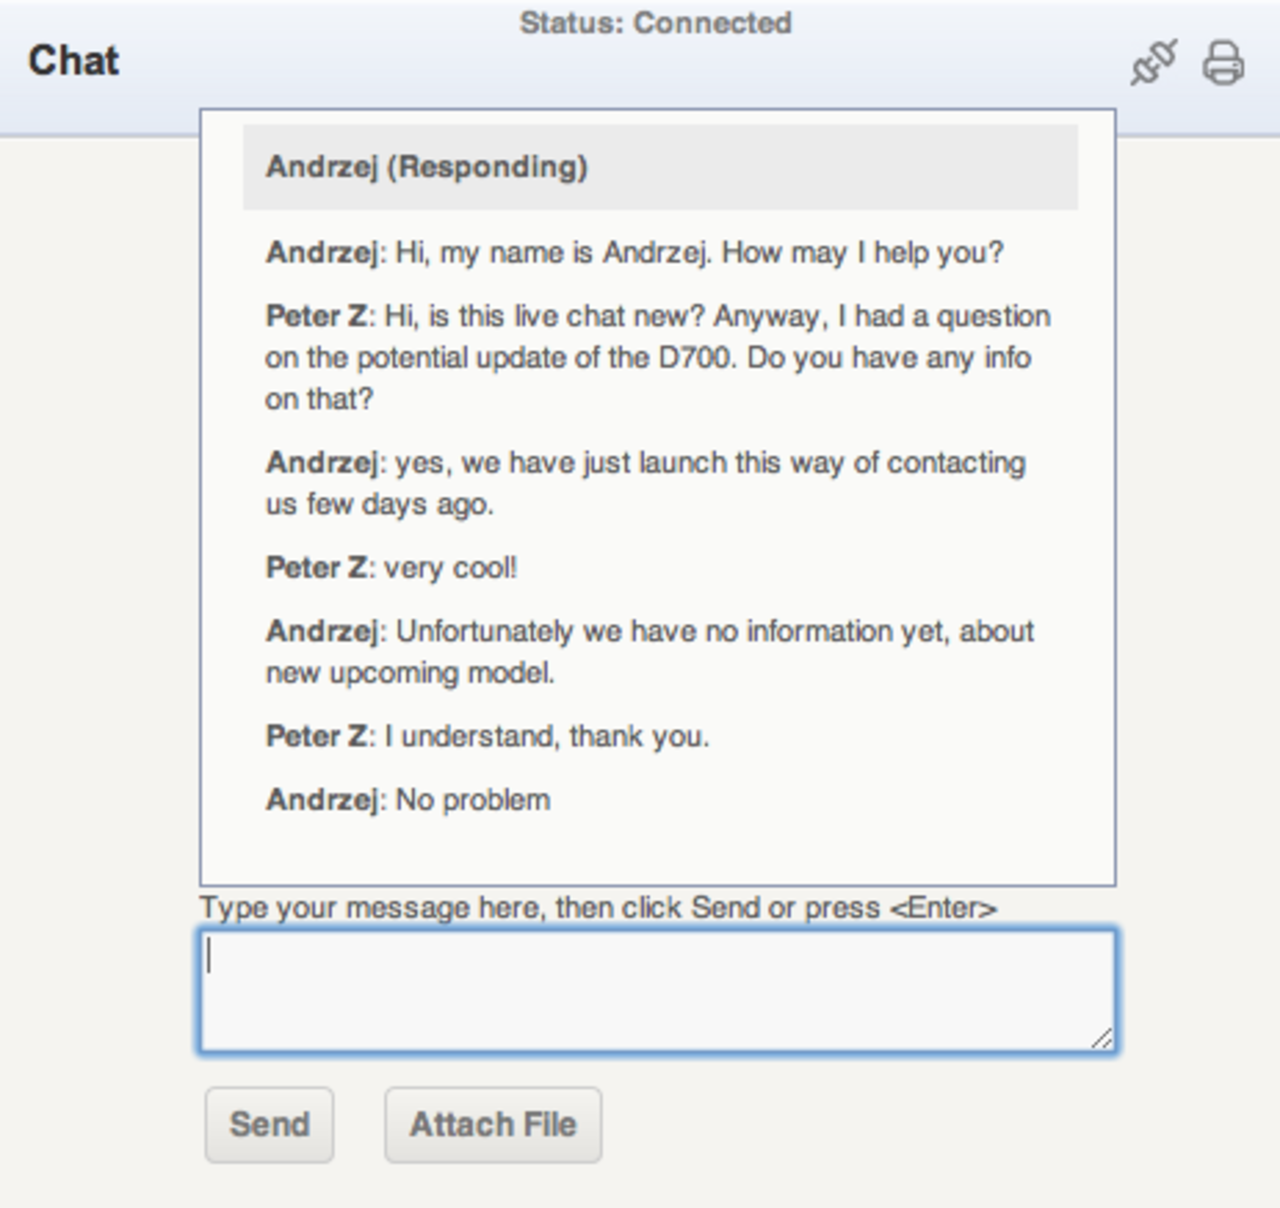Click the "Status: Connected" label

tap(655, 23)
